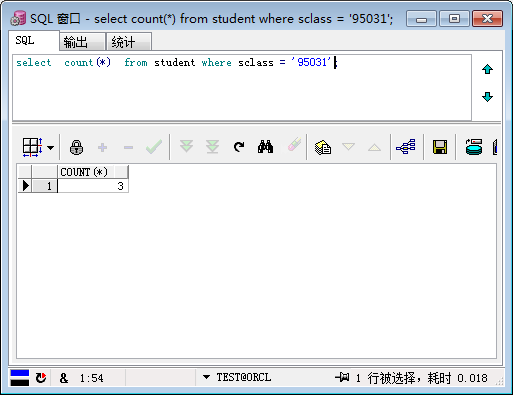Select row 1 header in the grid
The height and width of the screenshot is (395, 513).
[45, 186]
